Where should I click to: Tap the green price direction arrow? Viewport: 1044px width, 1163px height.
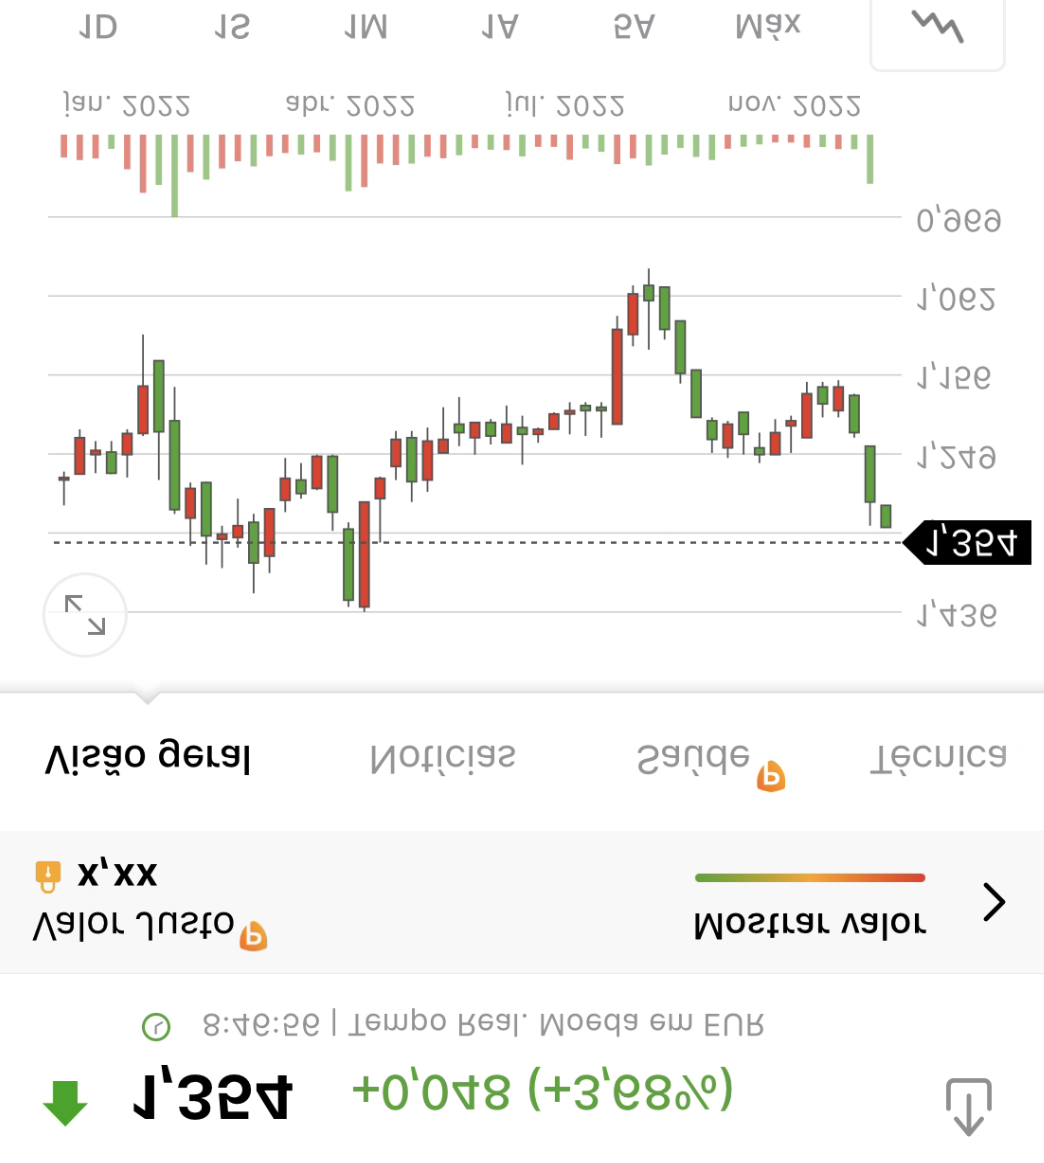(x=65, y=1105)
